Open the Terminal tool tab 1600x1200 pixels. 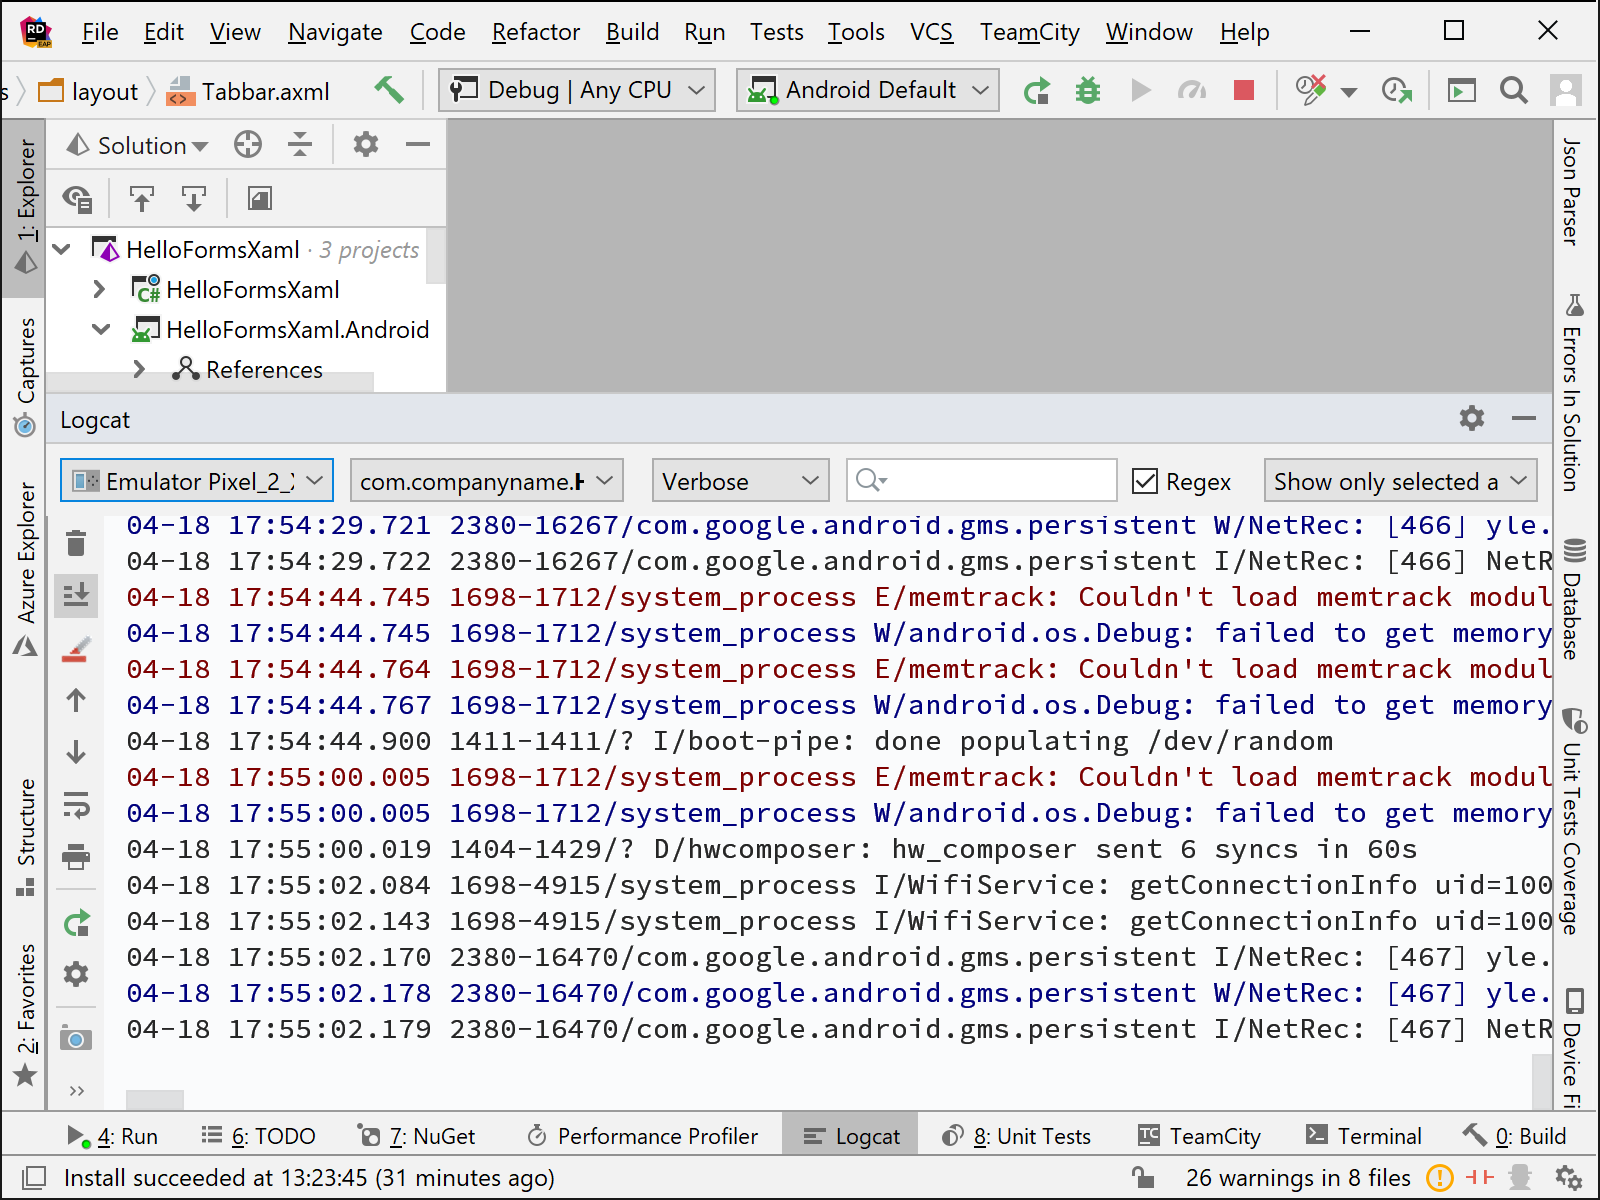click(1364, 1136)
